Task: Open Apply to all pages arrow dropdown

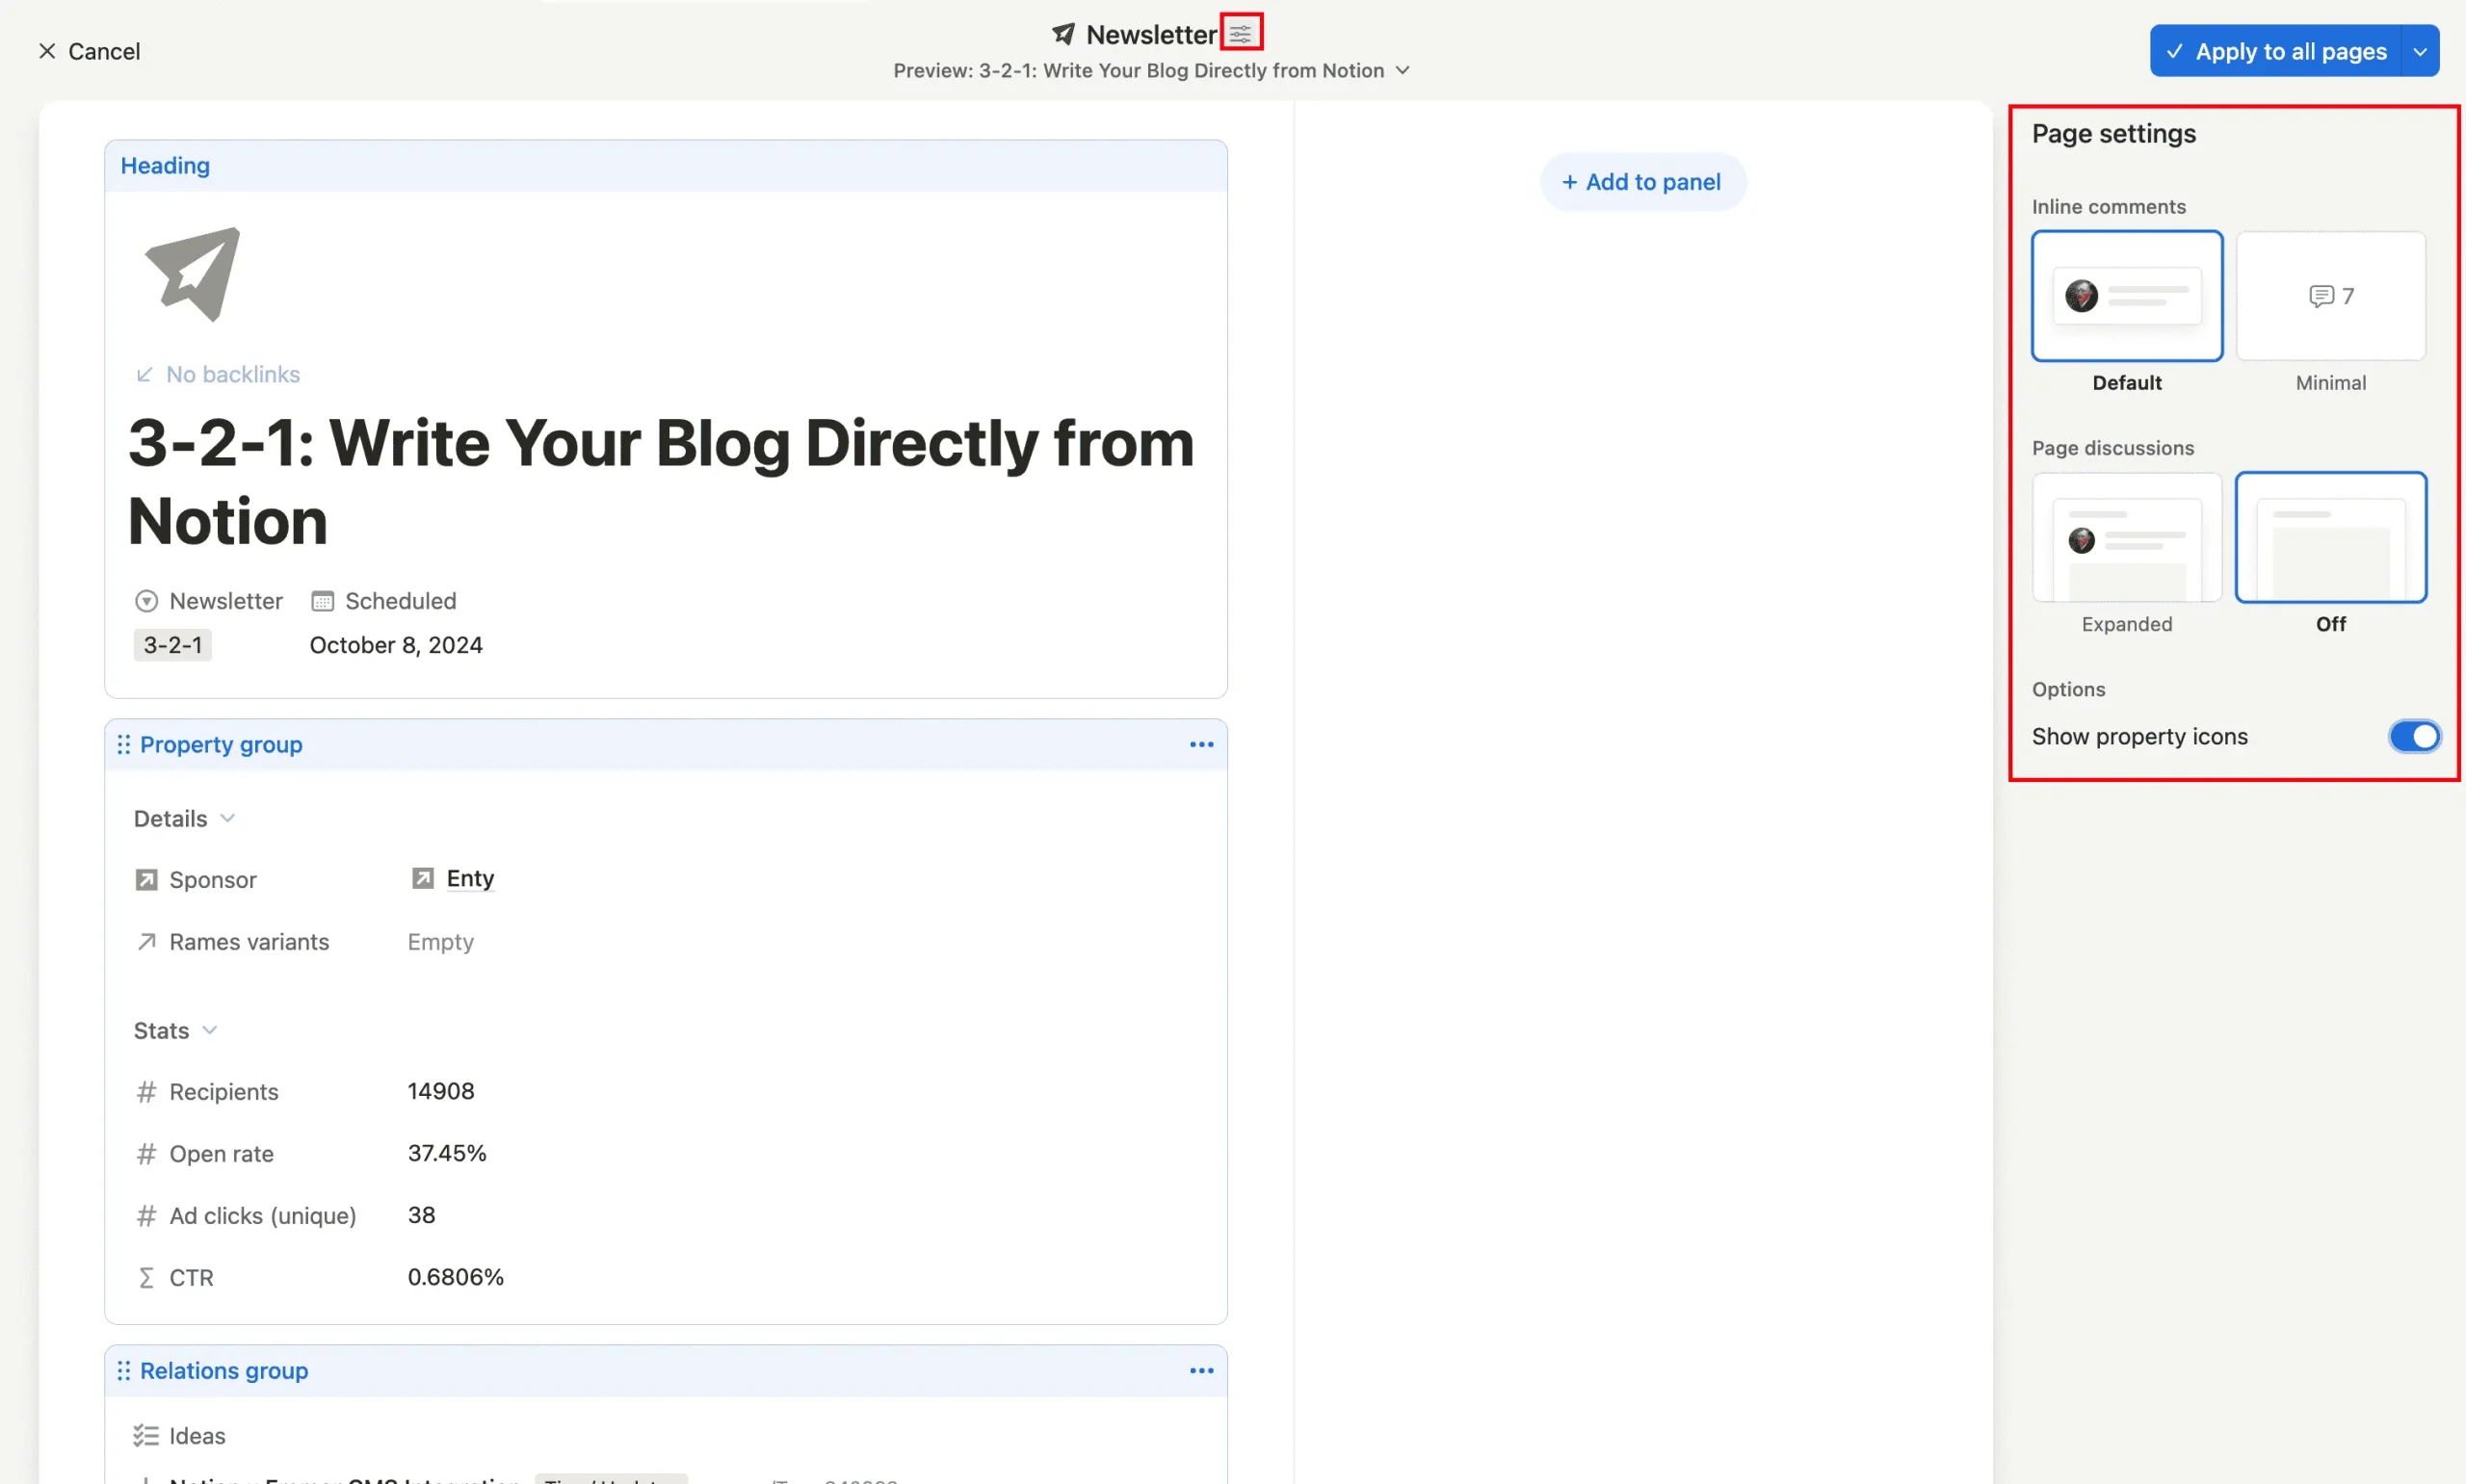Action: click(2419, 51)
